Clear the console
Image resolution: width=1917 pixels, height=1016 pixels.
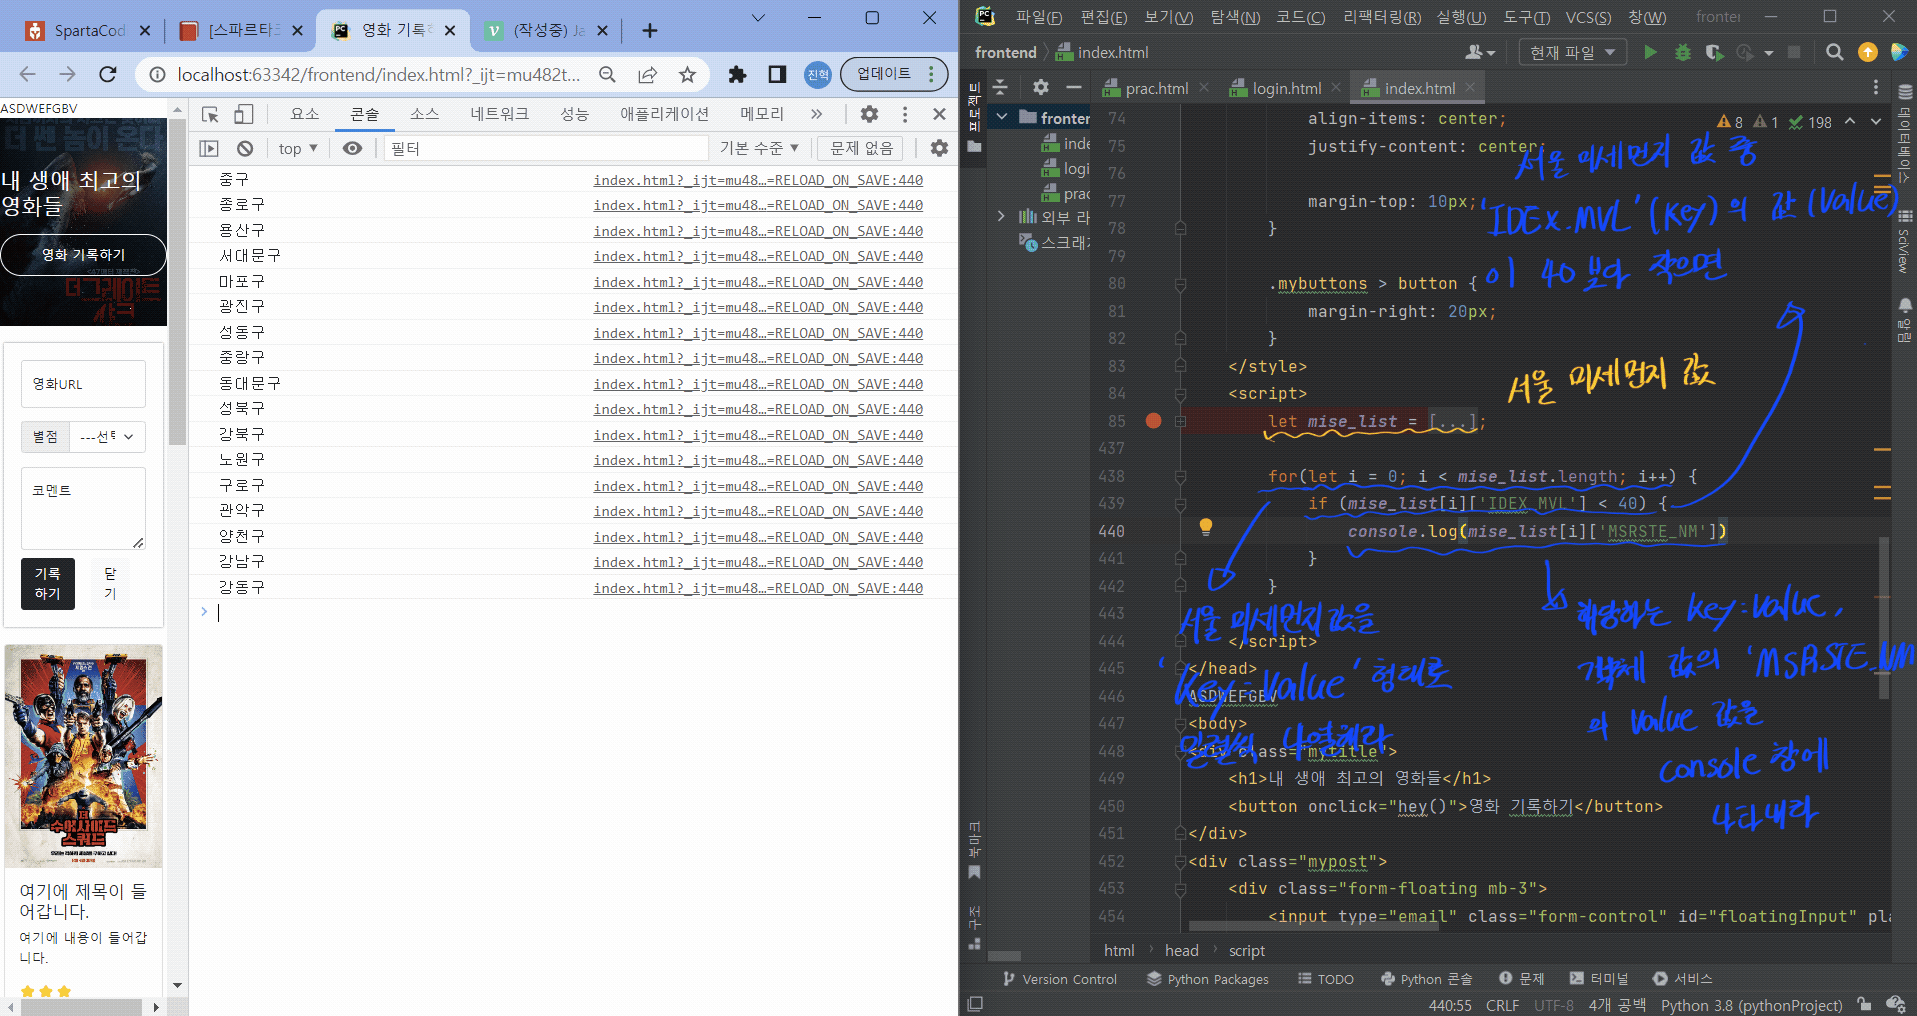245,148
